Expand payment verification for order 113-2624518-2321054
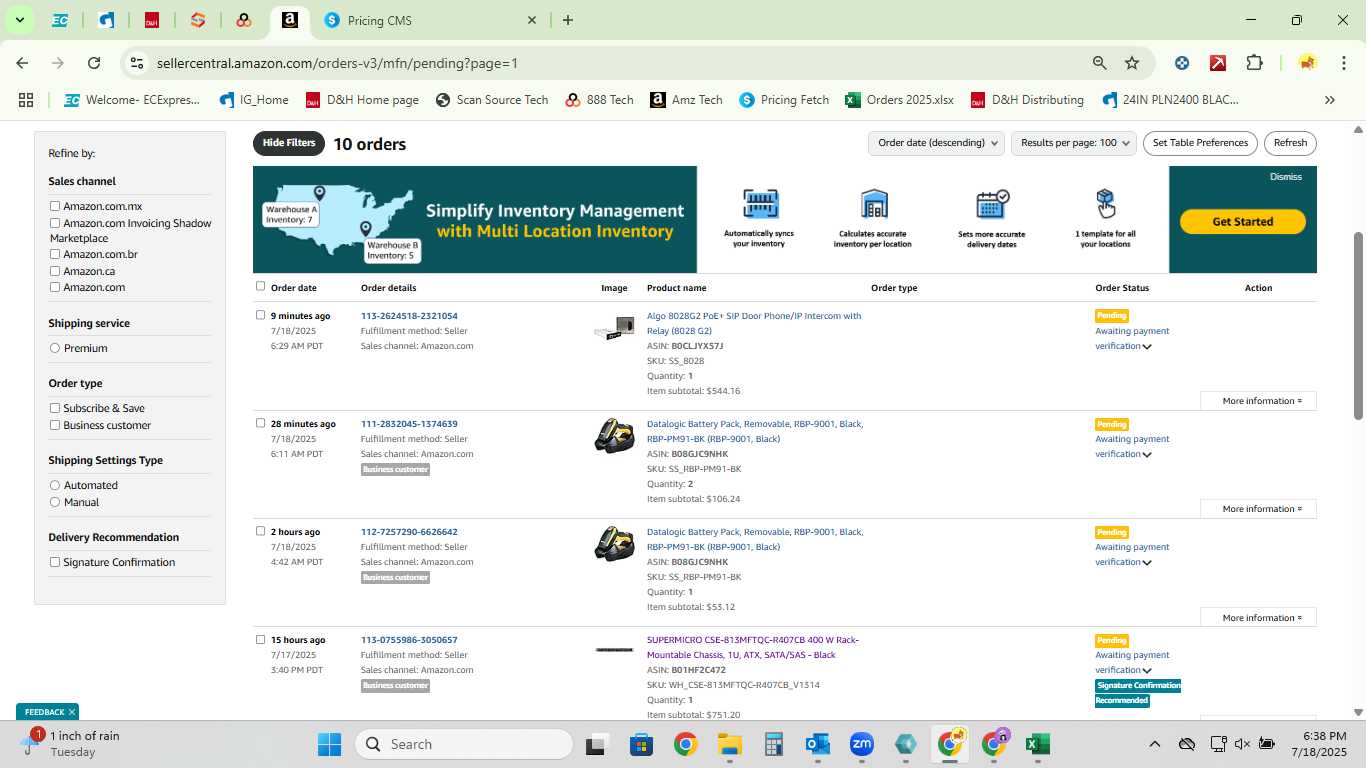 click(1147, 347)
